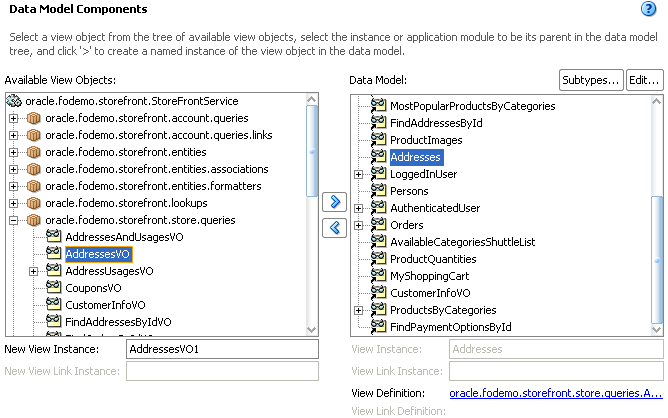Open the View Definition link

pos(556,393)
